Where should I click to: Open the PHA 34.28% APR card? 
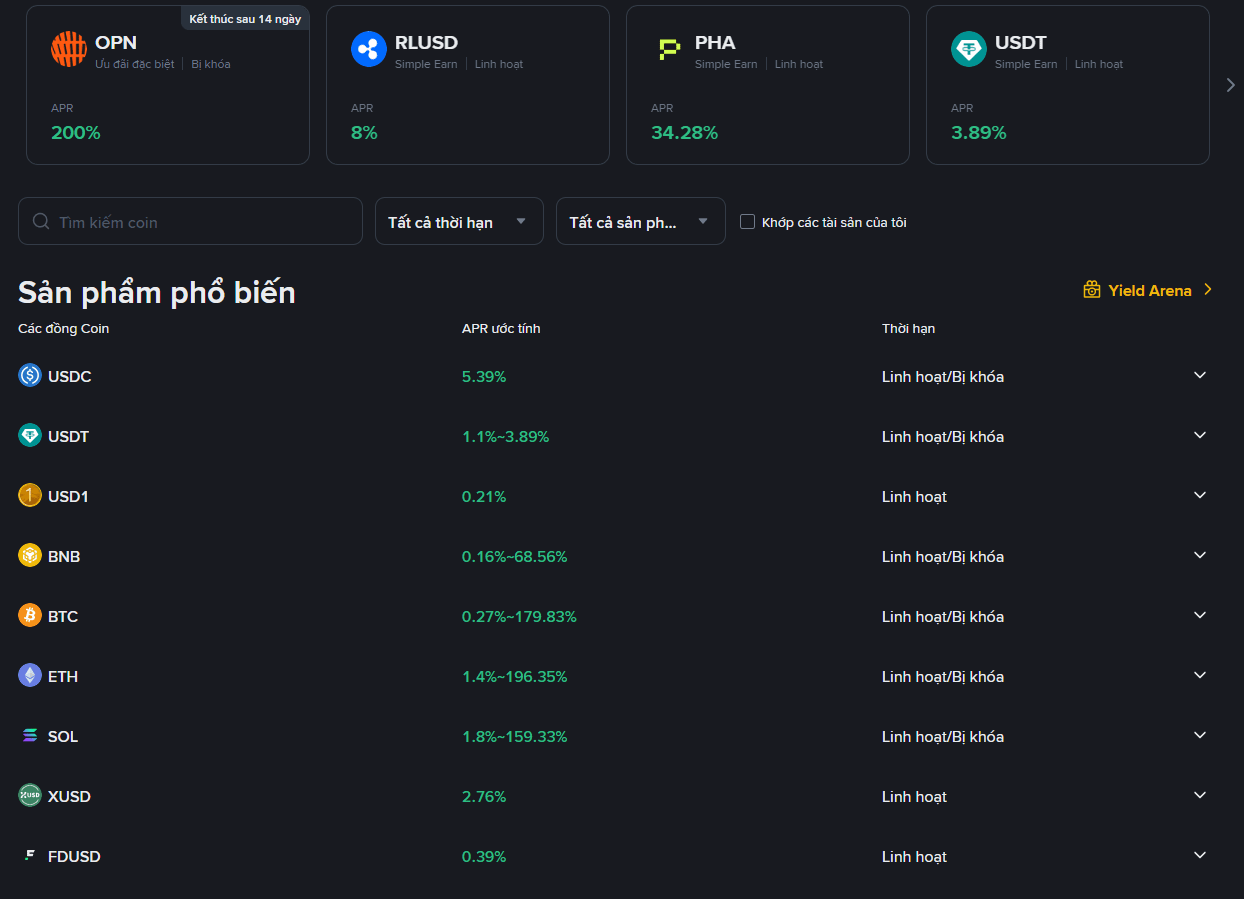(x=768, y=85)
